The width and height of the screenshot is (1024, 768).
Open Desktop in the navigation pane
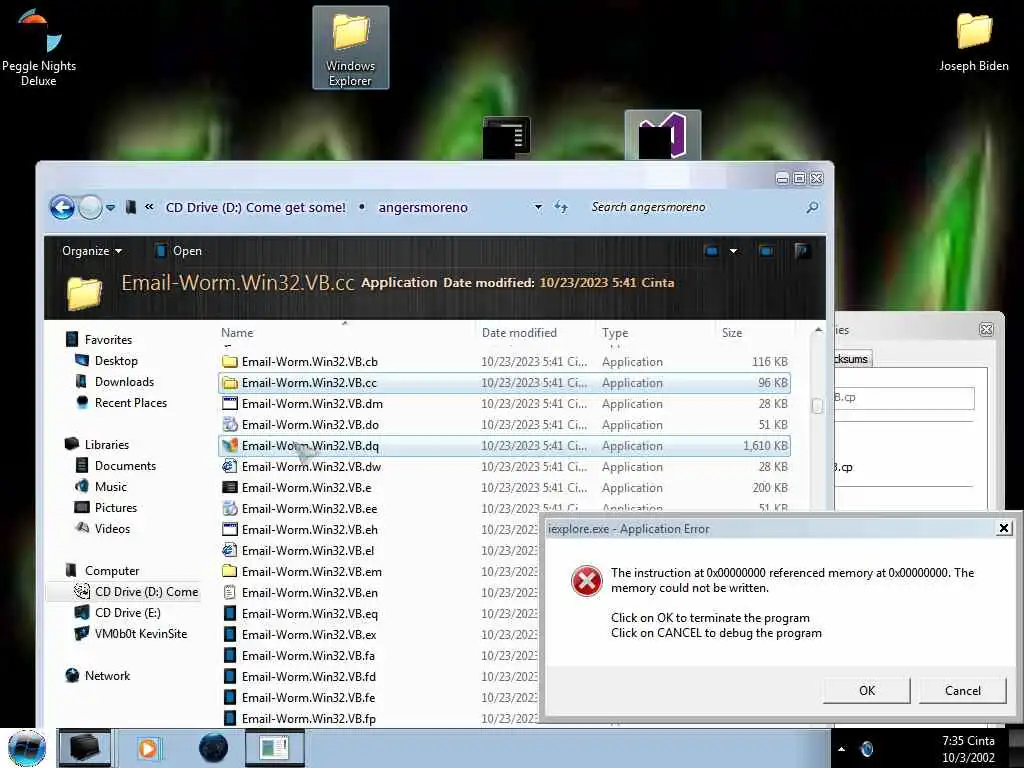click(107, 360)
